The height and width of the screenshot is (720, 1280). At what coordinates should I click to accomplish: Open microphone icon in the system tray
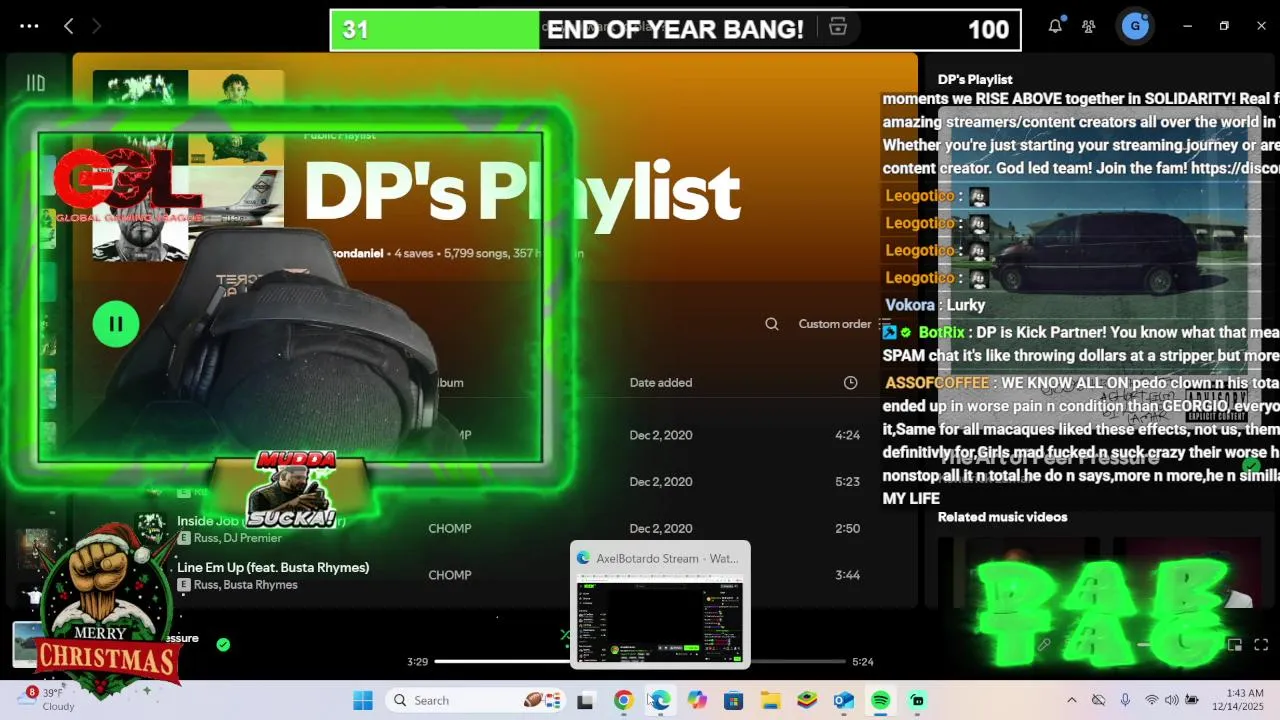click(1125, 700)
